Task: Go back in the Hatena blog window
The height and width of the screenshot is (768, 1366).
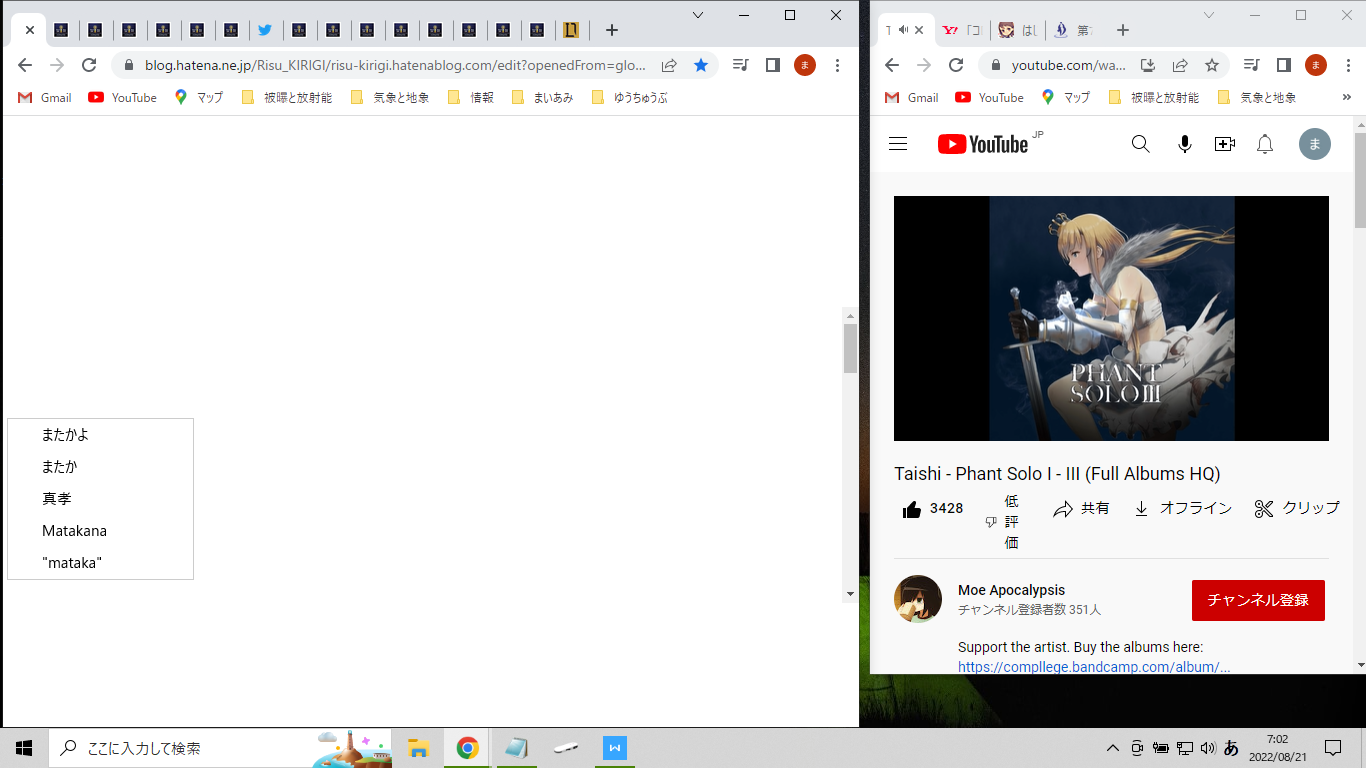Action: click(25, 65)
